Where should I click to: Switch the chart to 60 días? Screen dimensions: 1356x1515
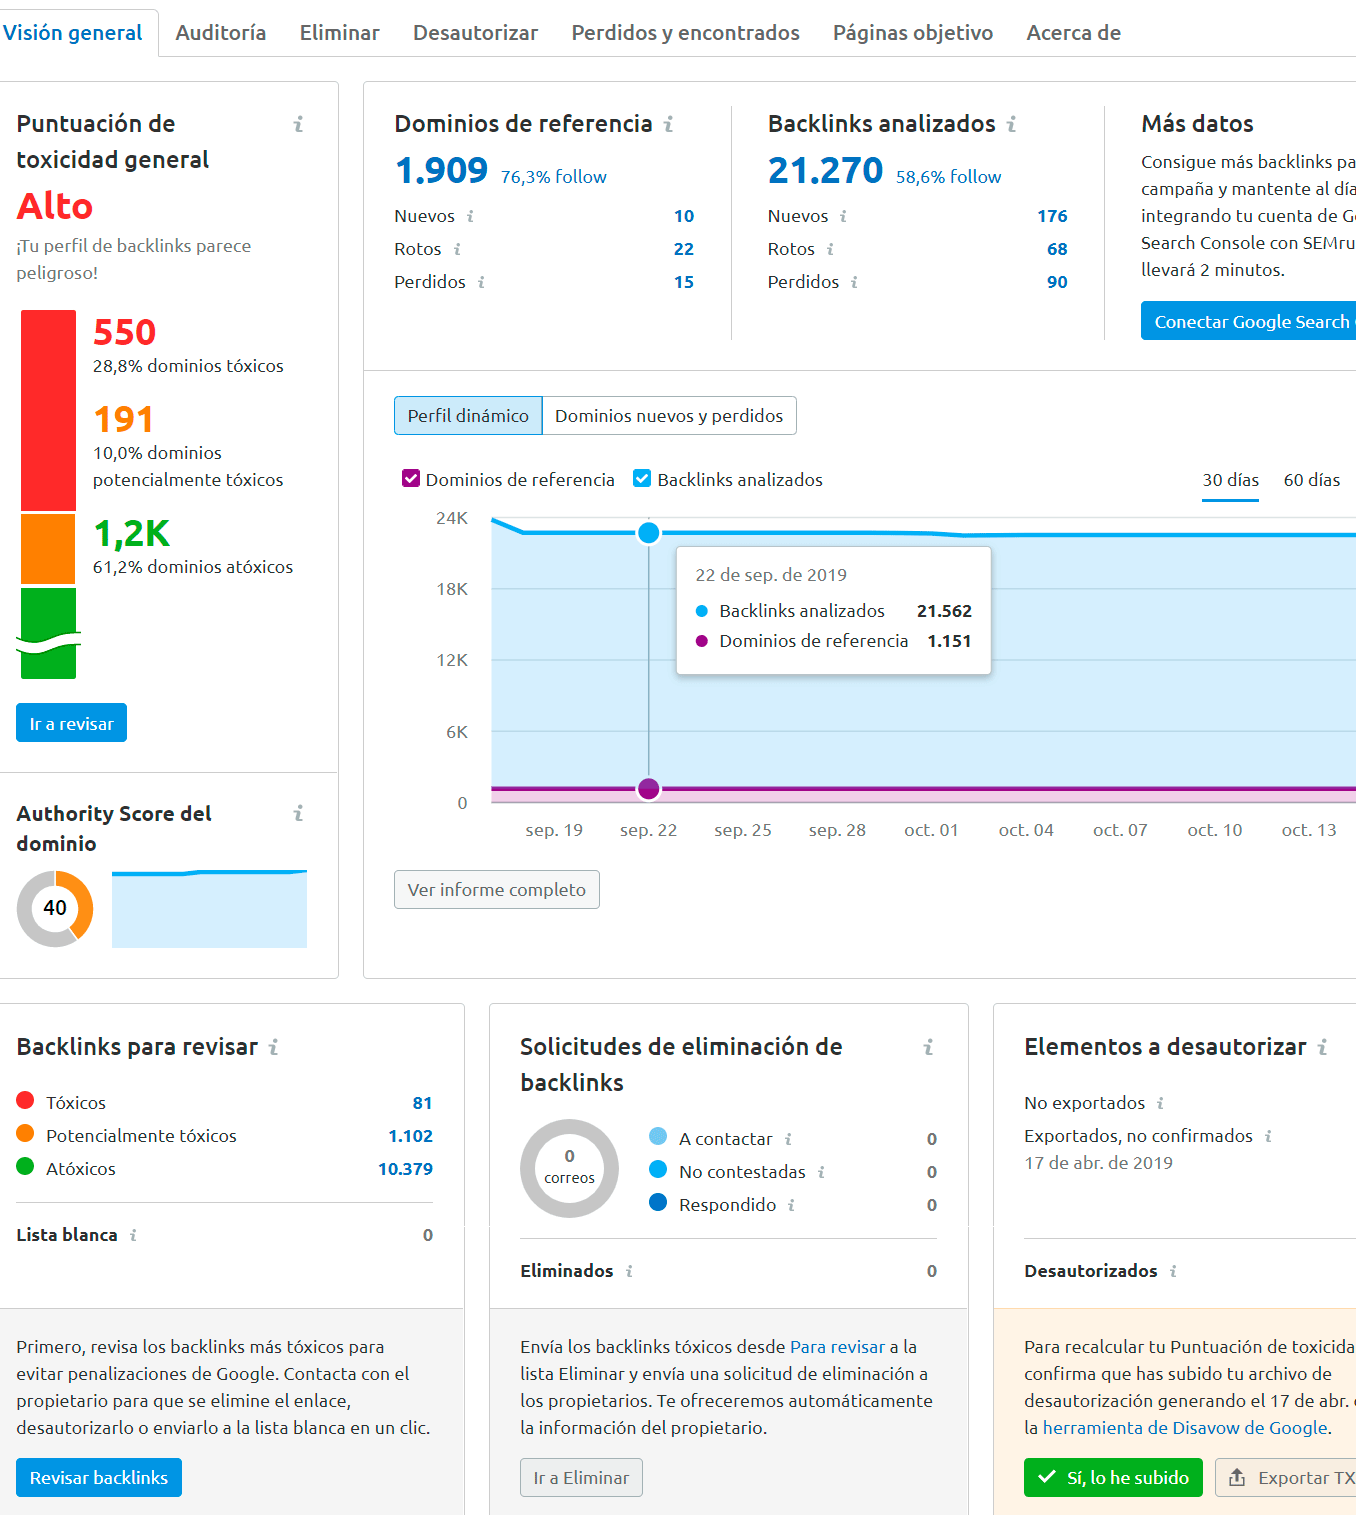[1311, 480]
